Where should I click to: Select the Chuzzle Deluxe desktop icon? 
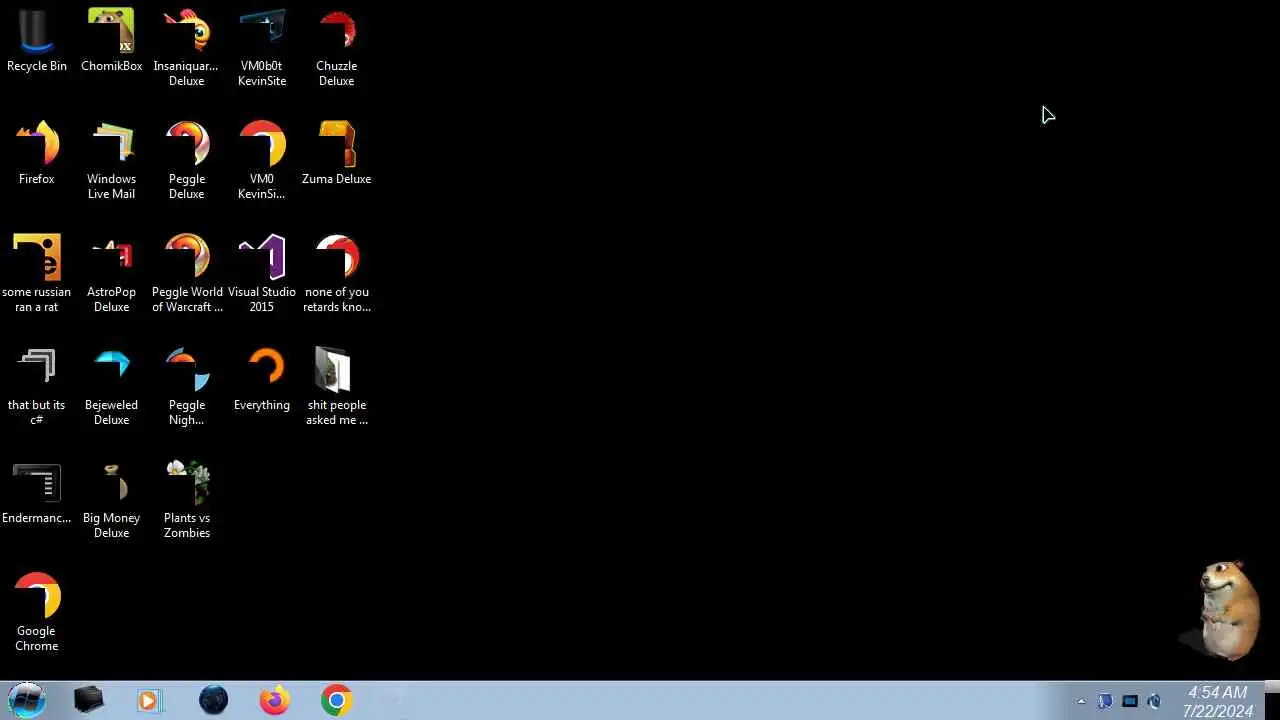[337, 49]
